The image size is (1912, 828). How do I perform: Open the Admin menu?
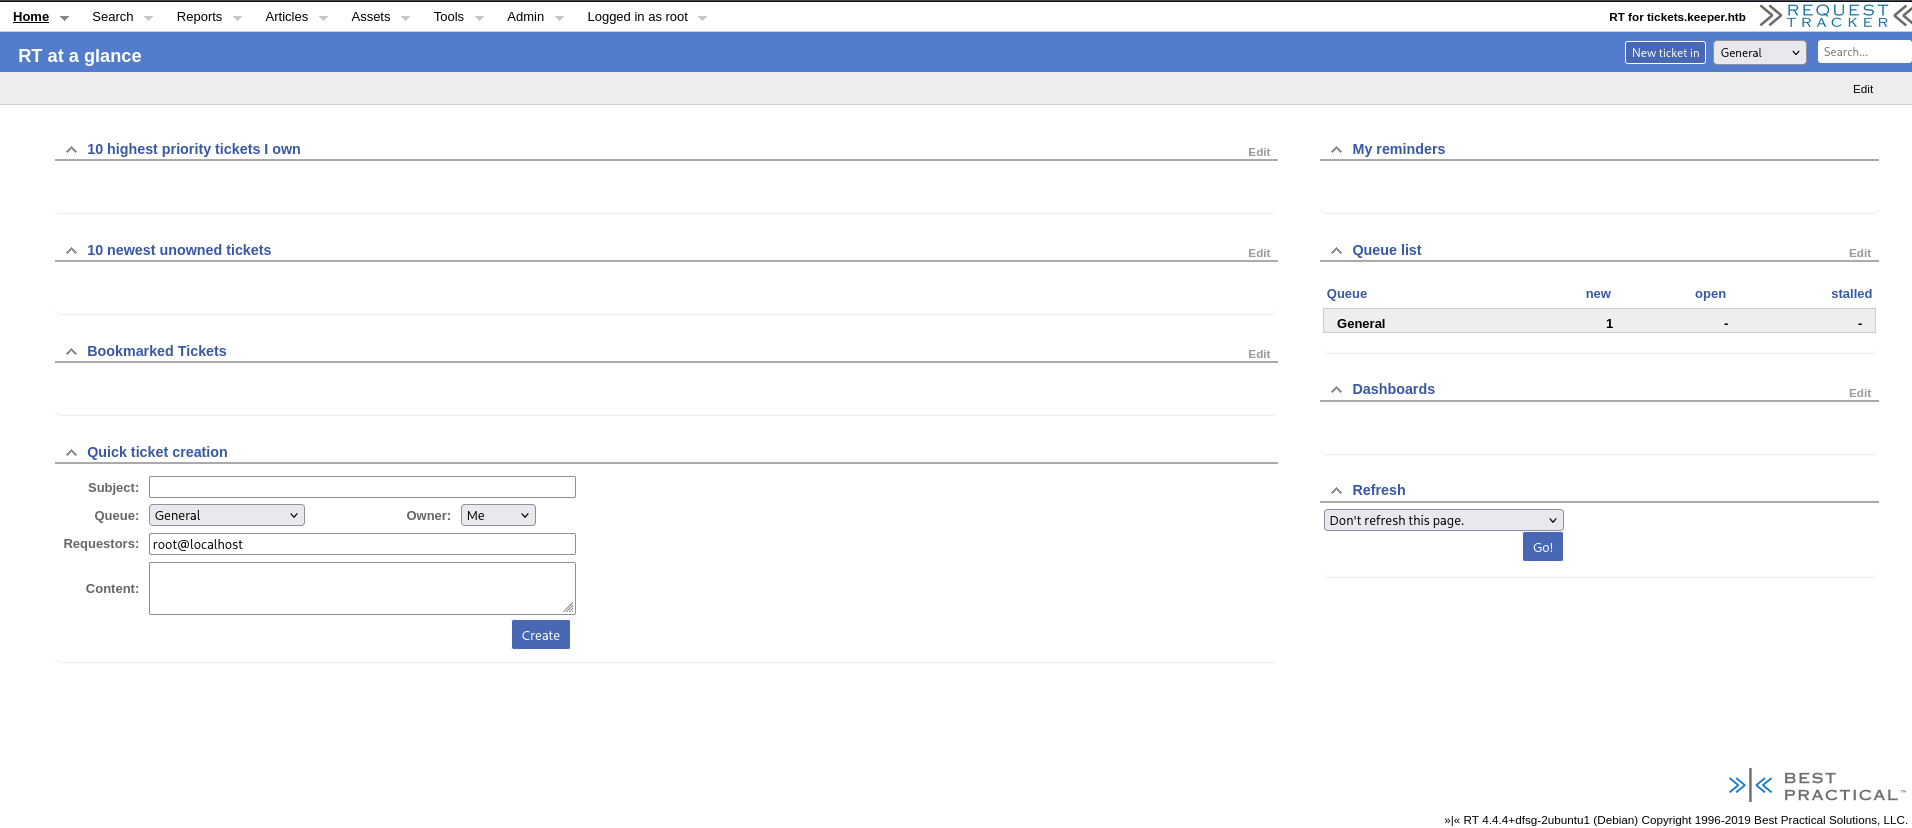click(525, 17)
